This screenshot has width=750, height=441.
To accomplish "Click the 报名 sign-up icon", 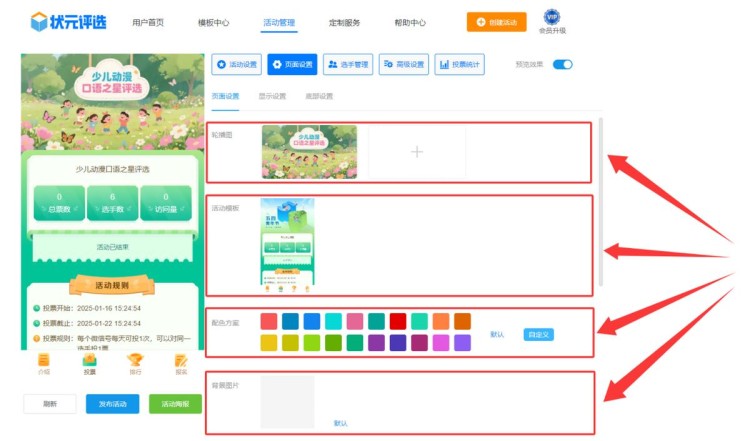I will pos(181,362).
